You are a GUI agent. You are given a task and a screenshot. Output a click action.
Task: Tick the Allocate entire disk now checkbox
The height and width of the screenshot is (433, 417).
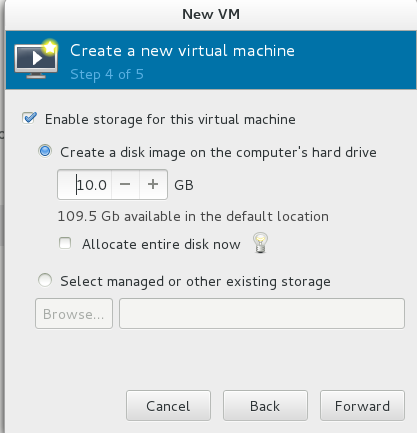[65, 243]
